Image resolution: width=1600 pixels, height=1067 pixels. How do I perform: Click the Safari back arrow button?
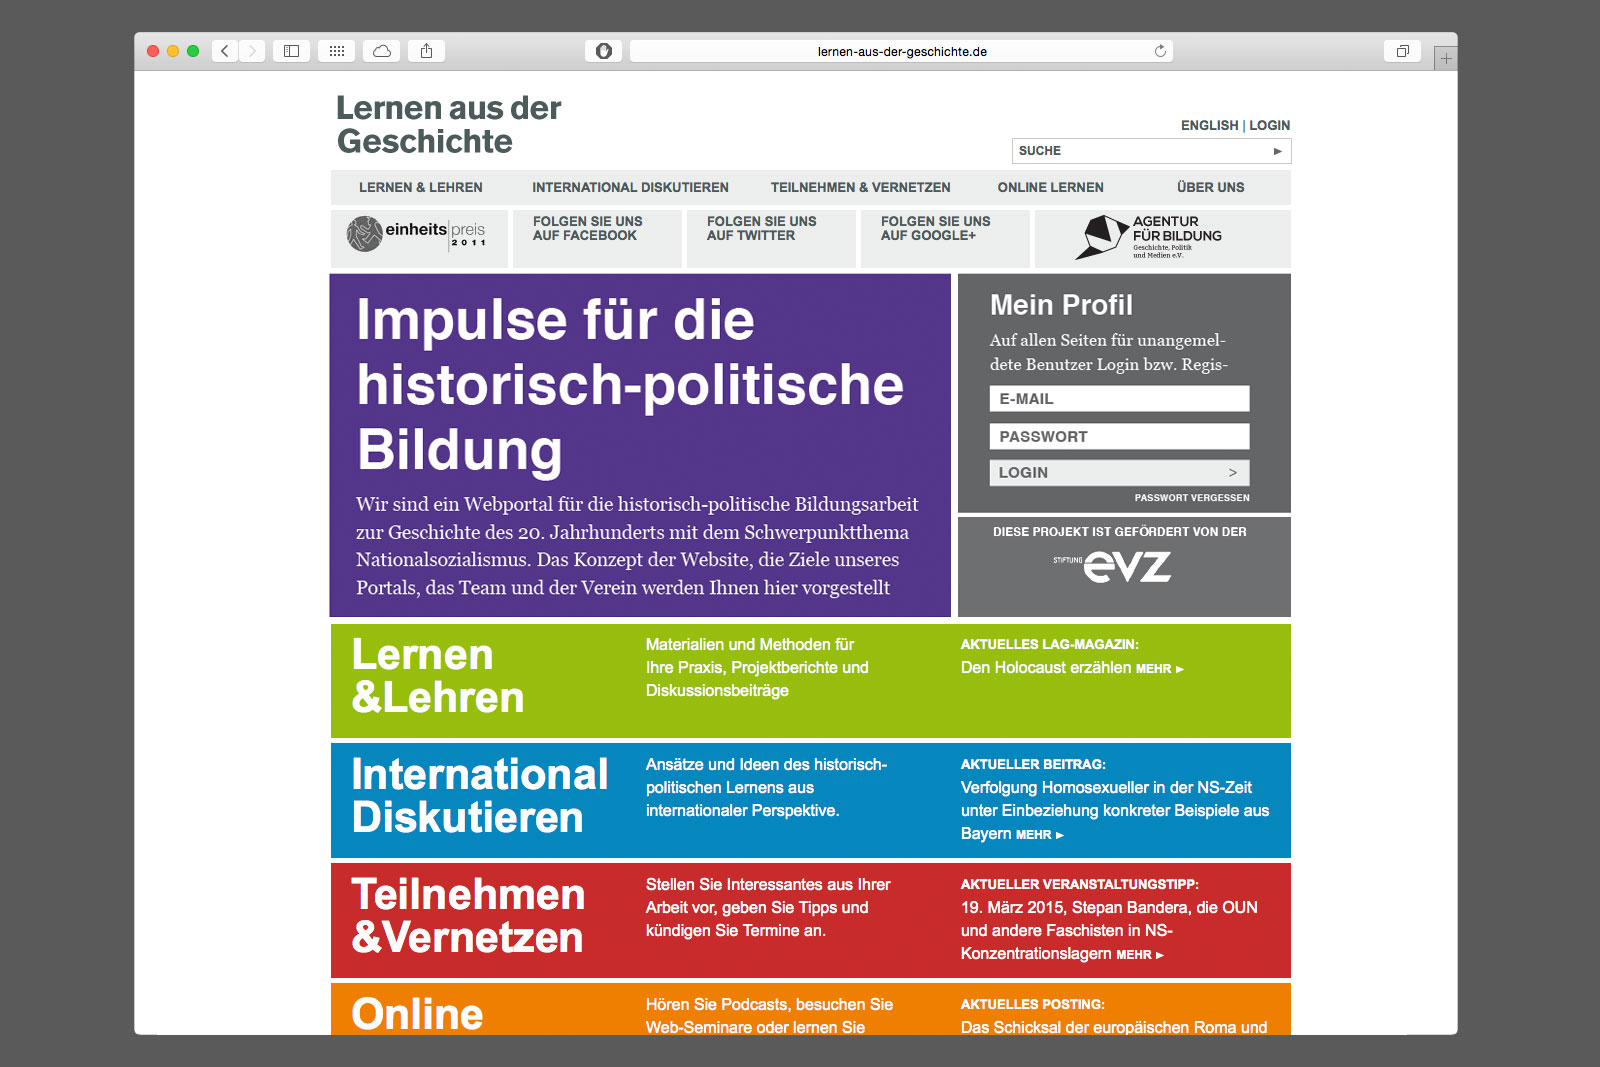tap(225, 51)
